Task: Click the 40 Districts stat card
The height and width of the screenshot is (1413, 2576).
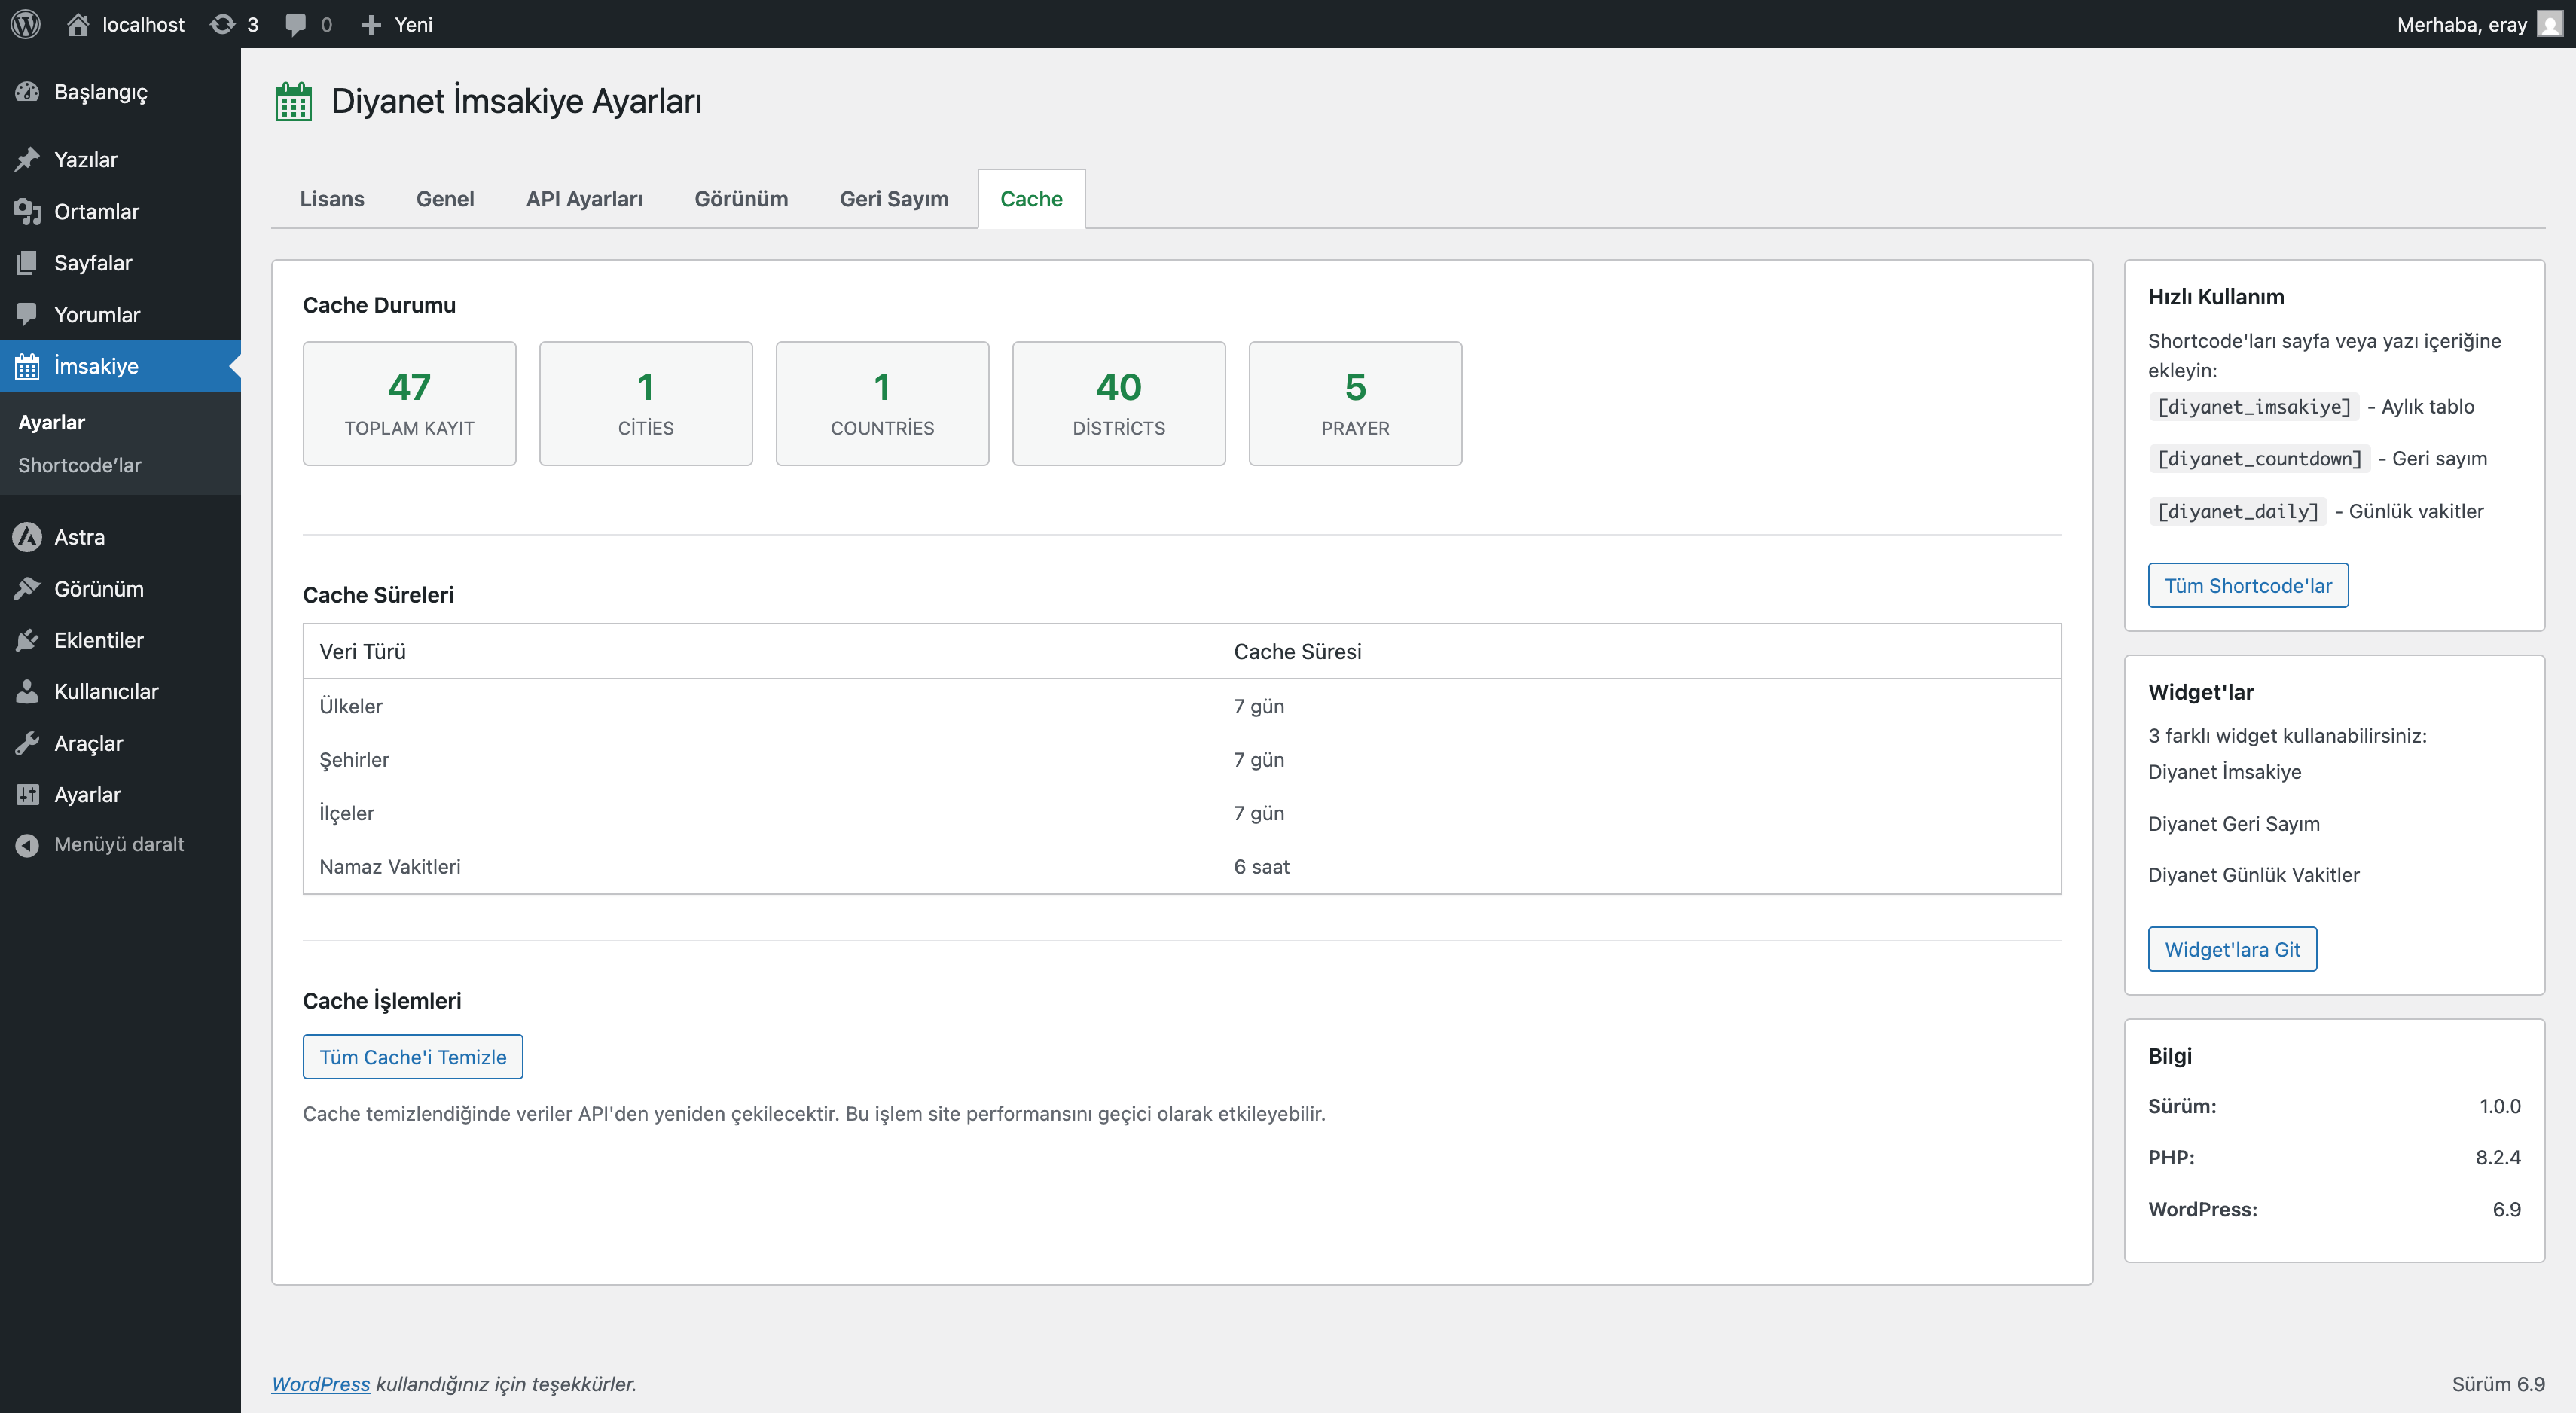Action: point(1119,404)
